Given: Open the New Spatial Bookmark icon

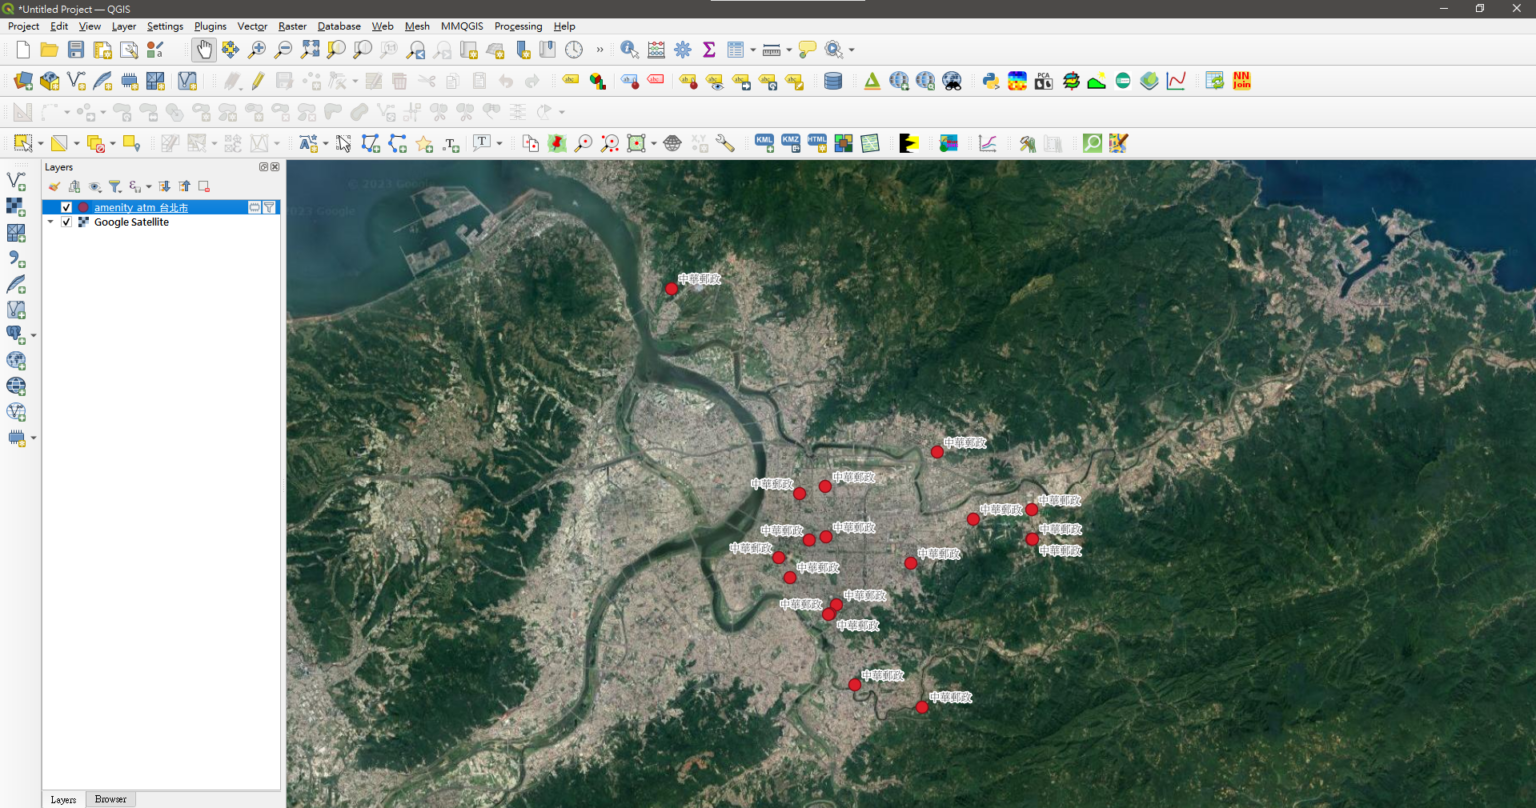Looking at the screenshot, I should (x=521, y=49).
